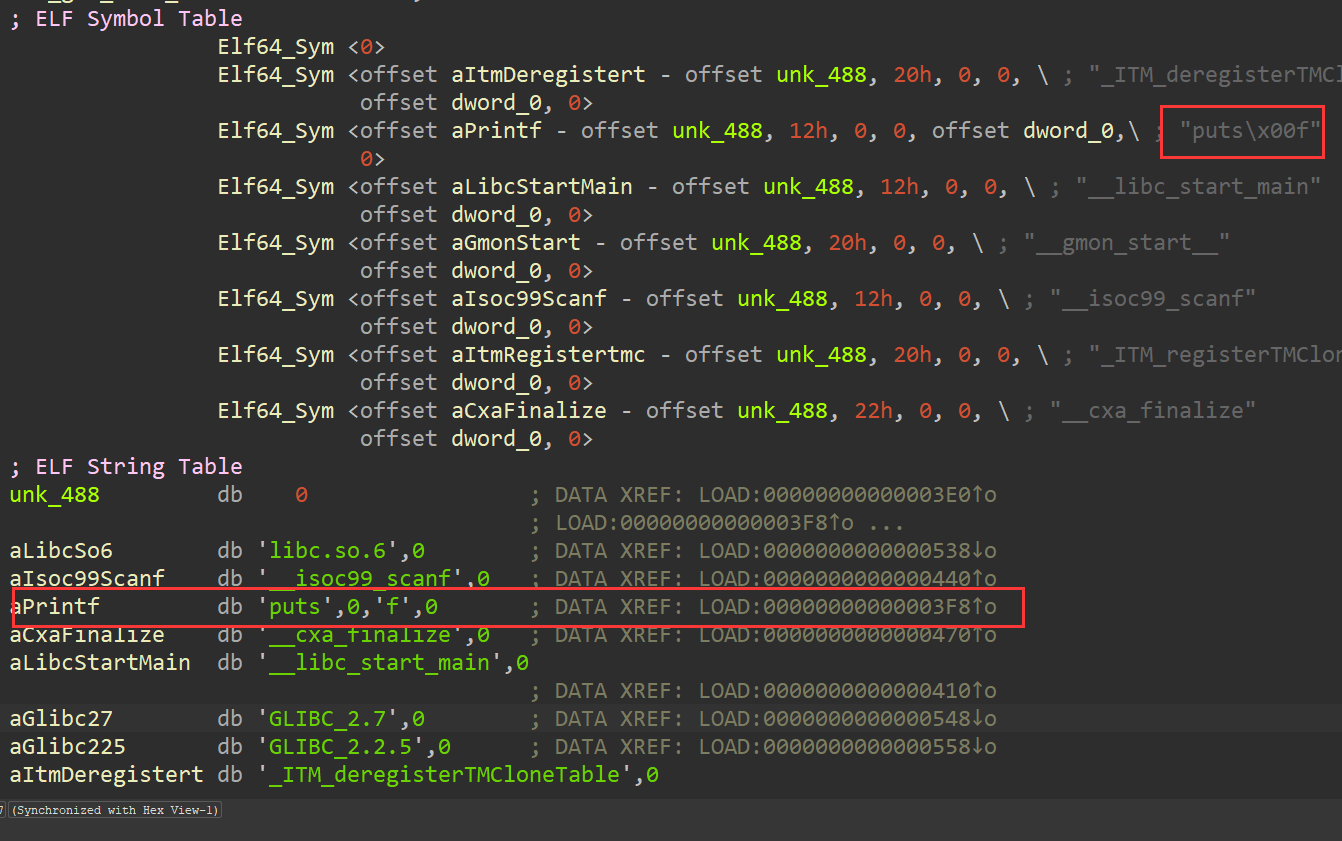Follow xref LOAD:0000000000000538 on aLibcSo6 row
This screenshot has width=1342, height=841.
tap(848, 551)
